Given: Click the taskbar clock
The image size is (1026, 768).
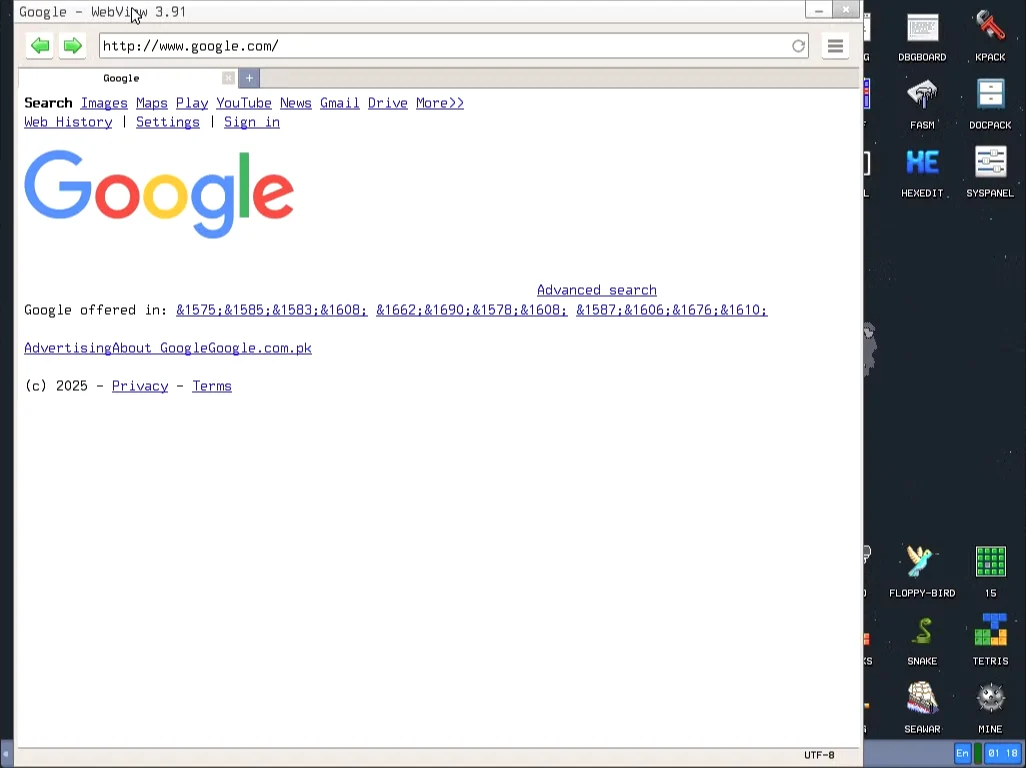Looking at the screenshot, I should (1003, 753).
